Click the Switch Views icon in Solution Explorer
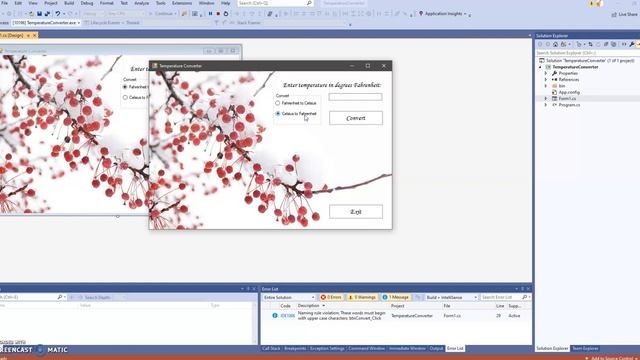640x360 pixels. click(x=564, y=44)
